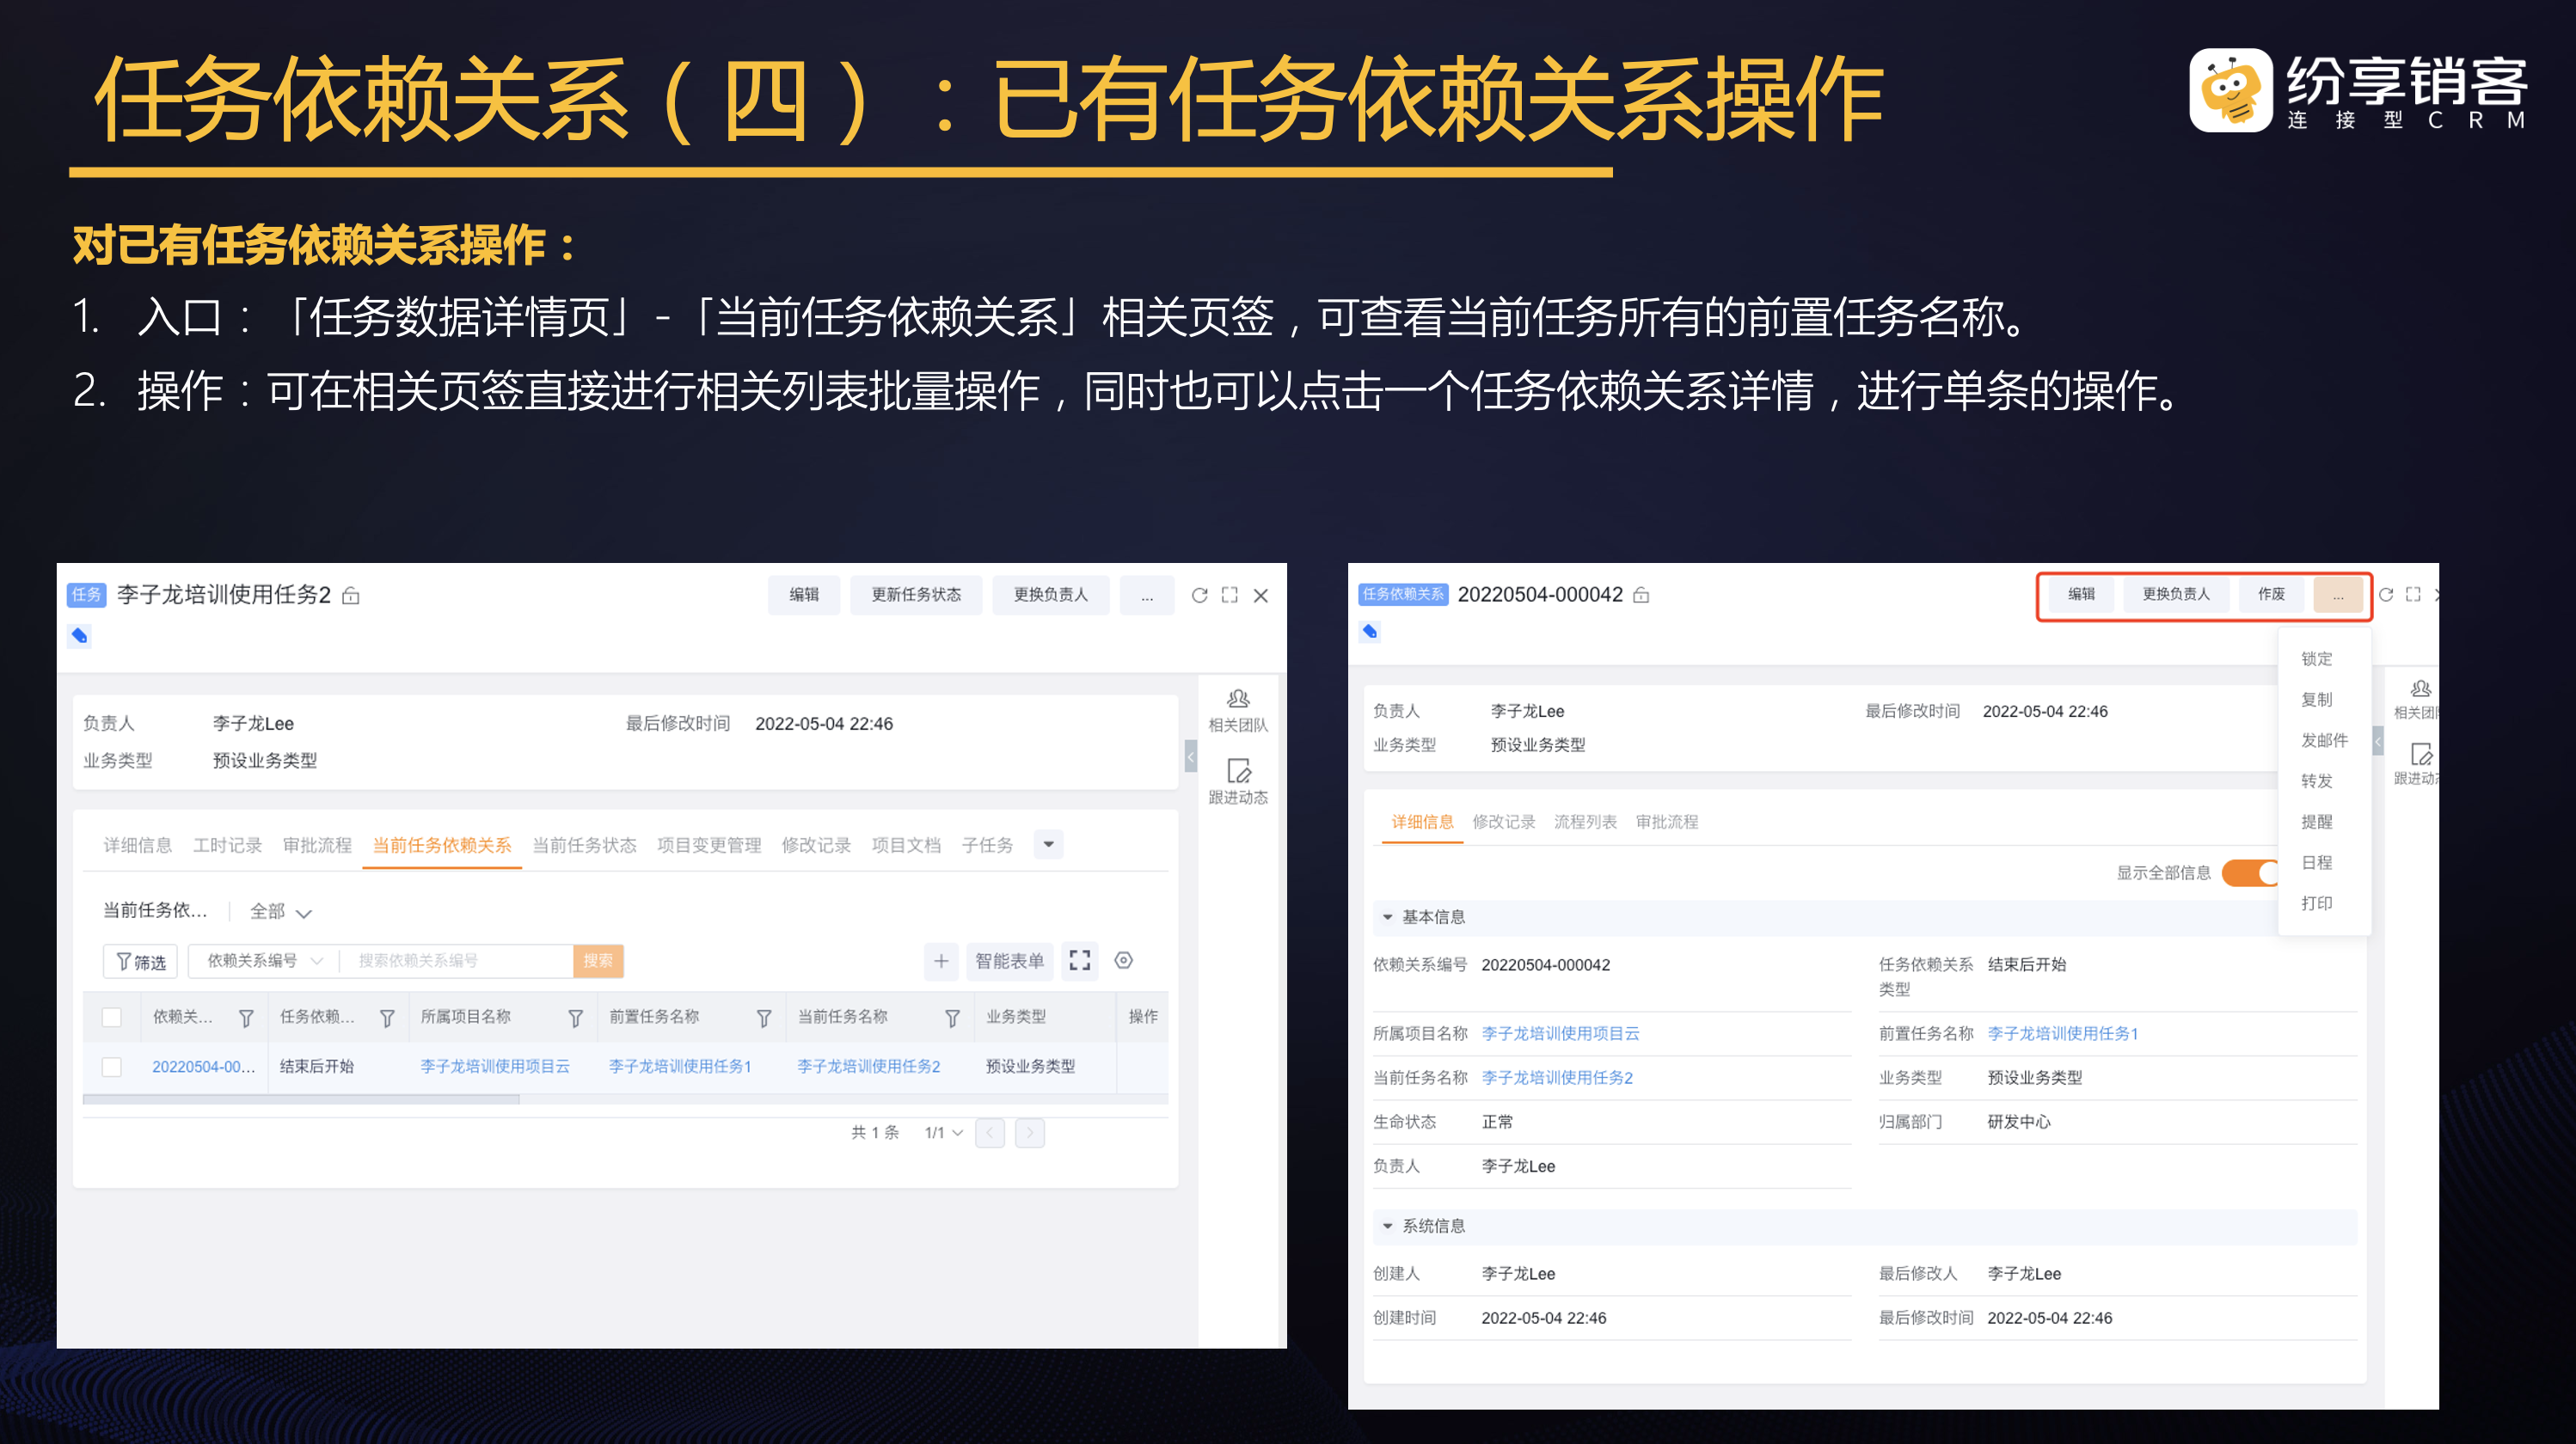Check the select-all header checkbox
The height and width of the screenshot is (1444, 2576).
112,1017
